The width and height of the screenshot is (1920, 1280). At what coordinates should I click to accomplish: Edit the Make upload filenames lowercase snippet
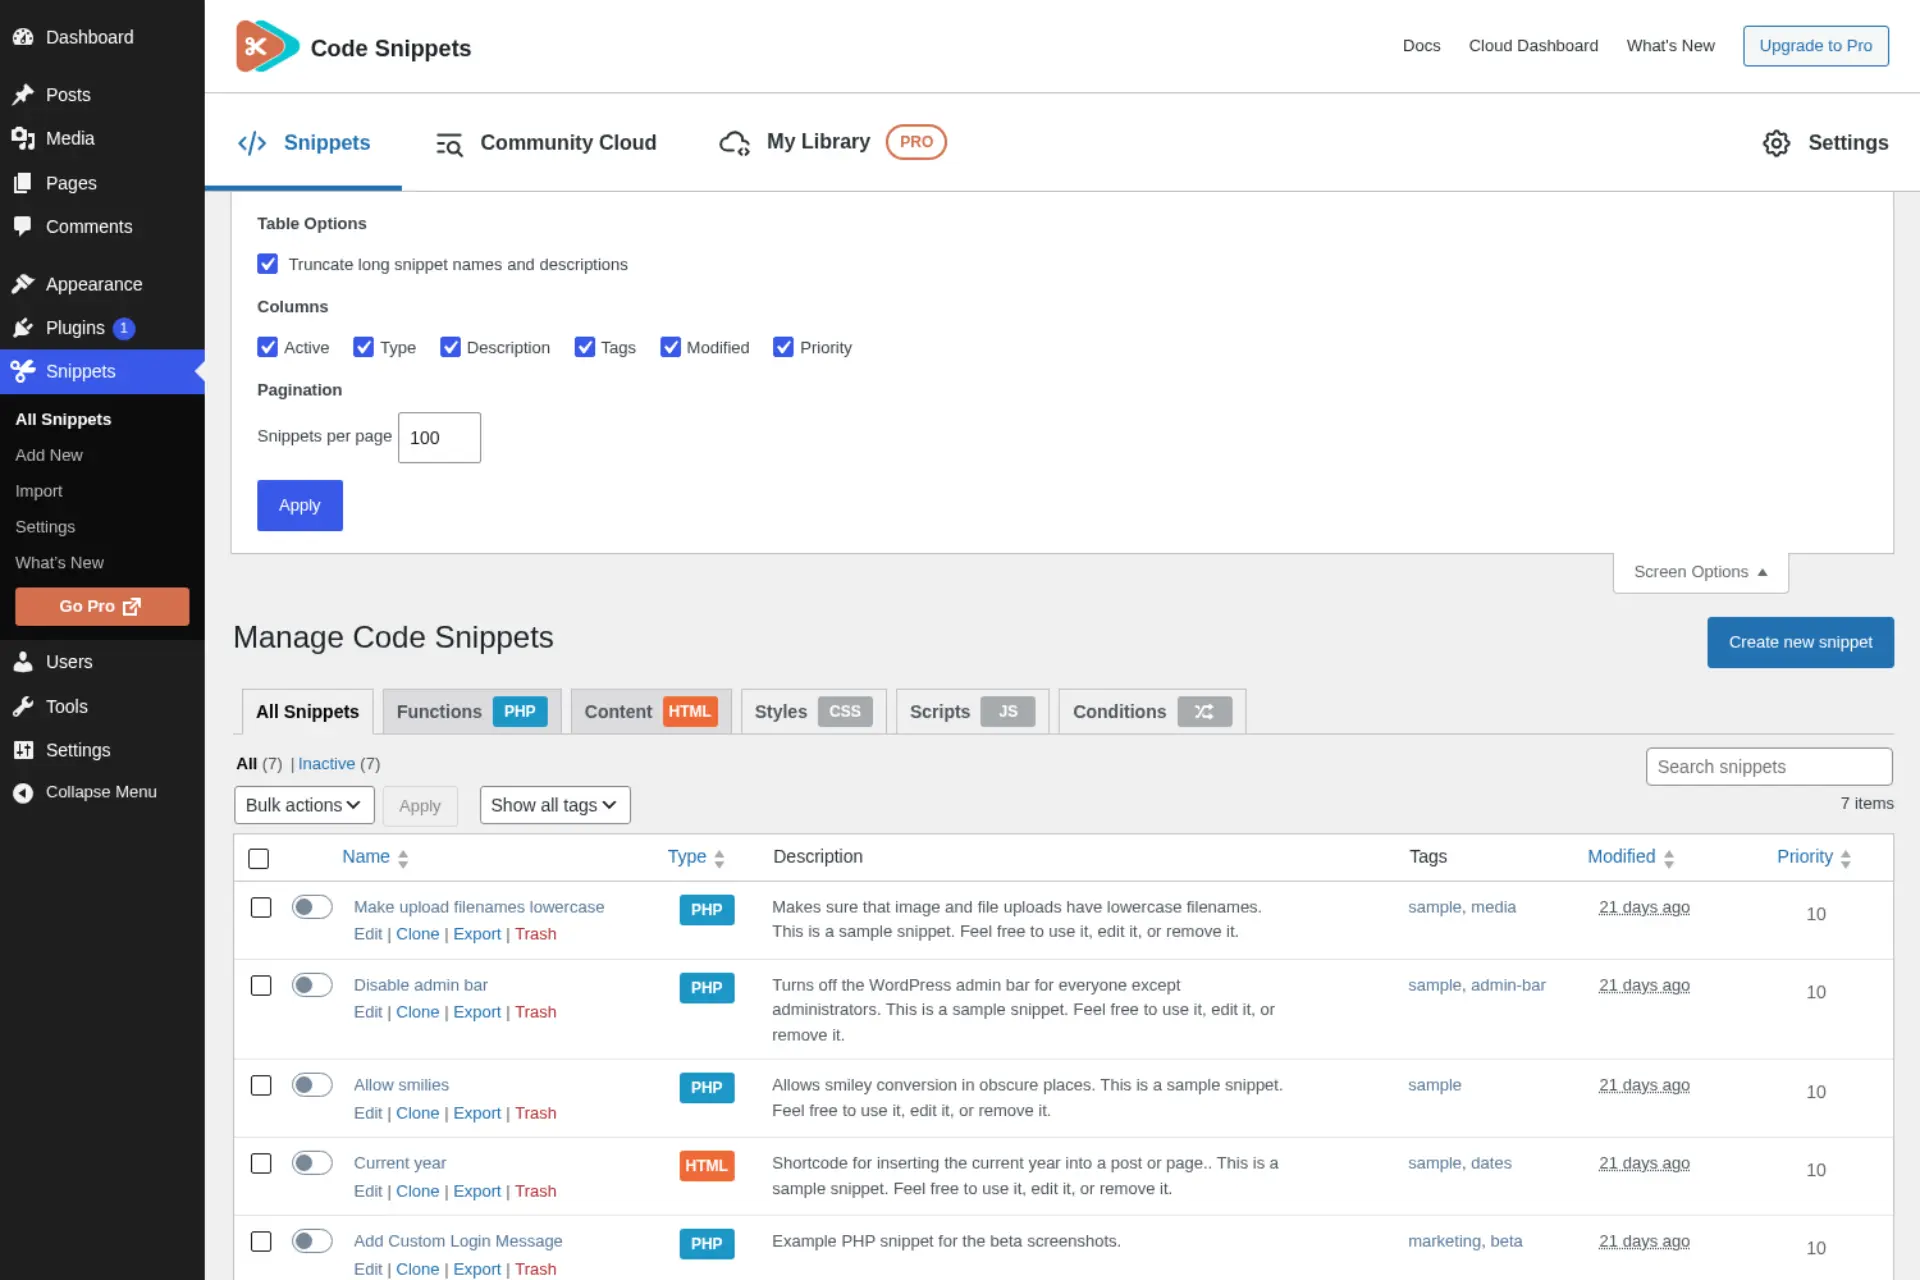368,934
